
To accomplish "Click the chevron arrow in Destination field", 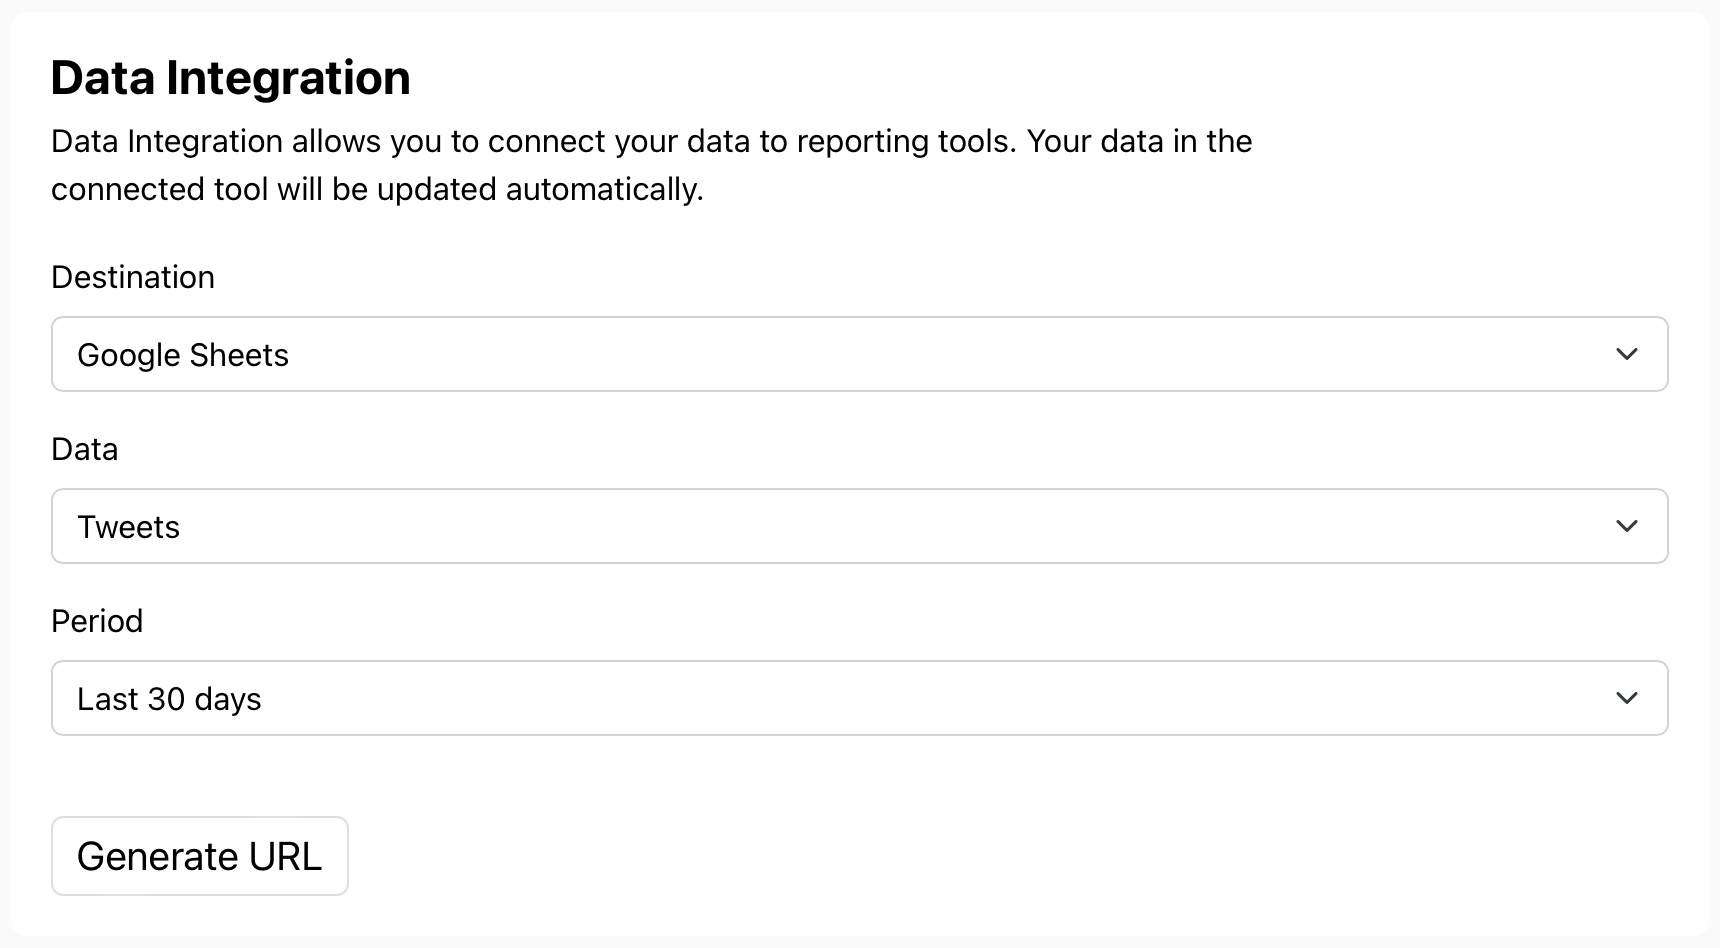I will [x=1627, y=354].
